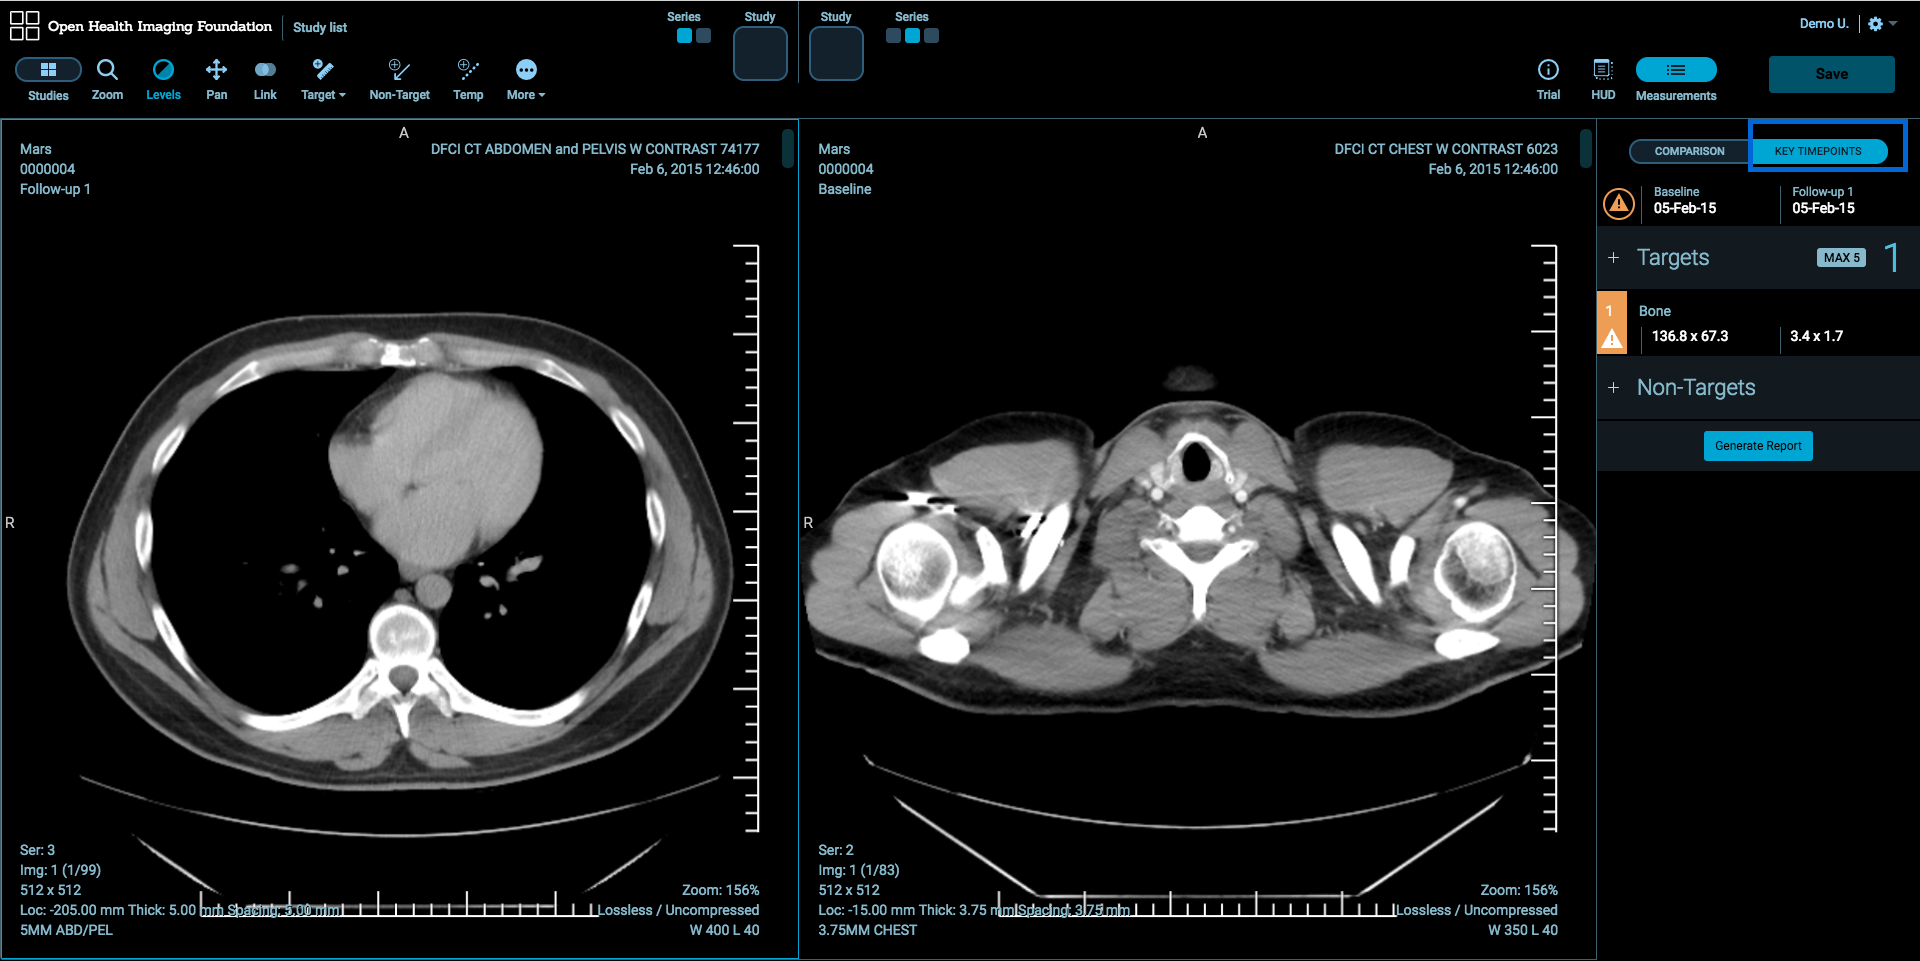Go to the Study list

tap(320, 27)
